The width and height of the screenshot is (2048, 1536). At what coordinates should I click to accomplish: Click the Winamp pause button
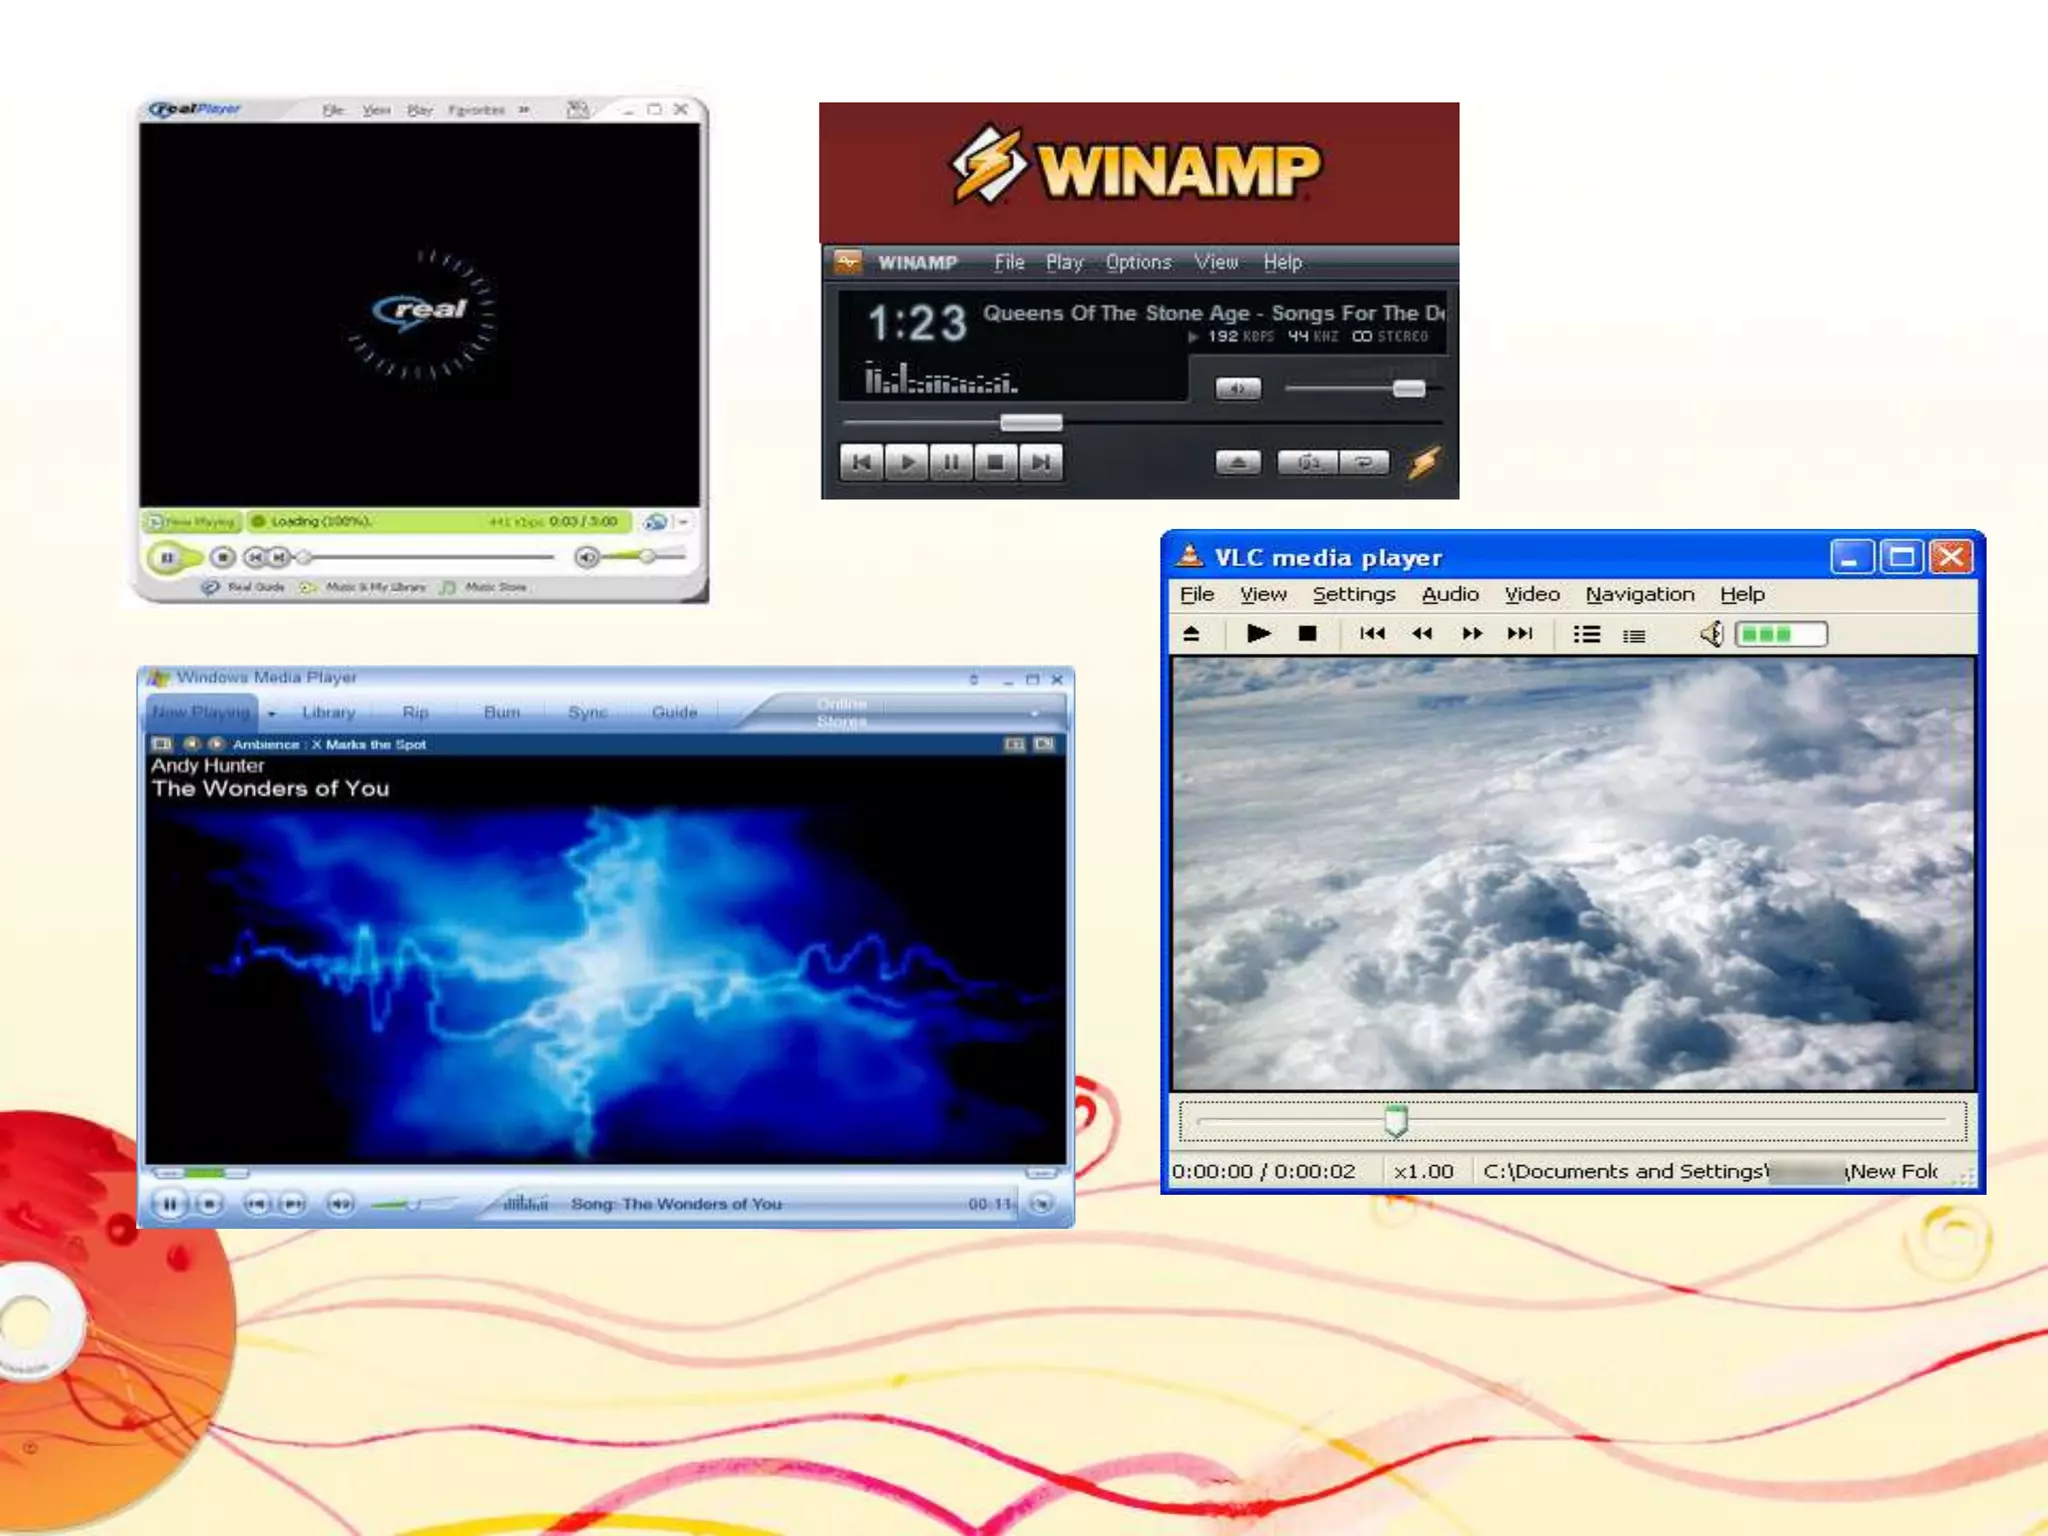coord(951,463)
